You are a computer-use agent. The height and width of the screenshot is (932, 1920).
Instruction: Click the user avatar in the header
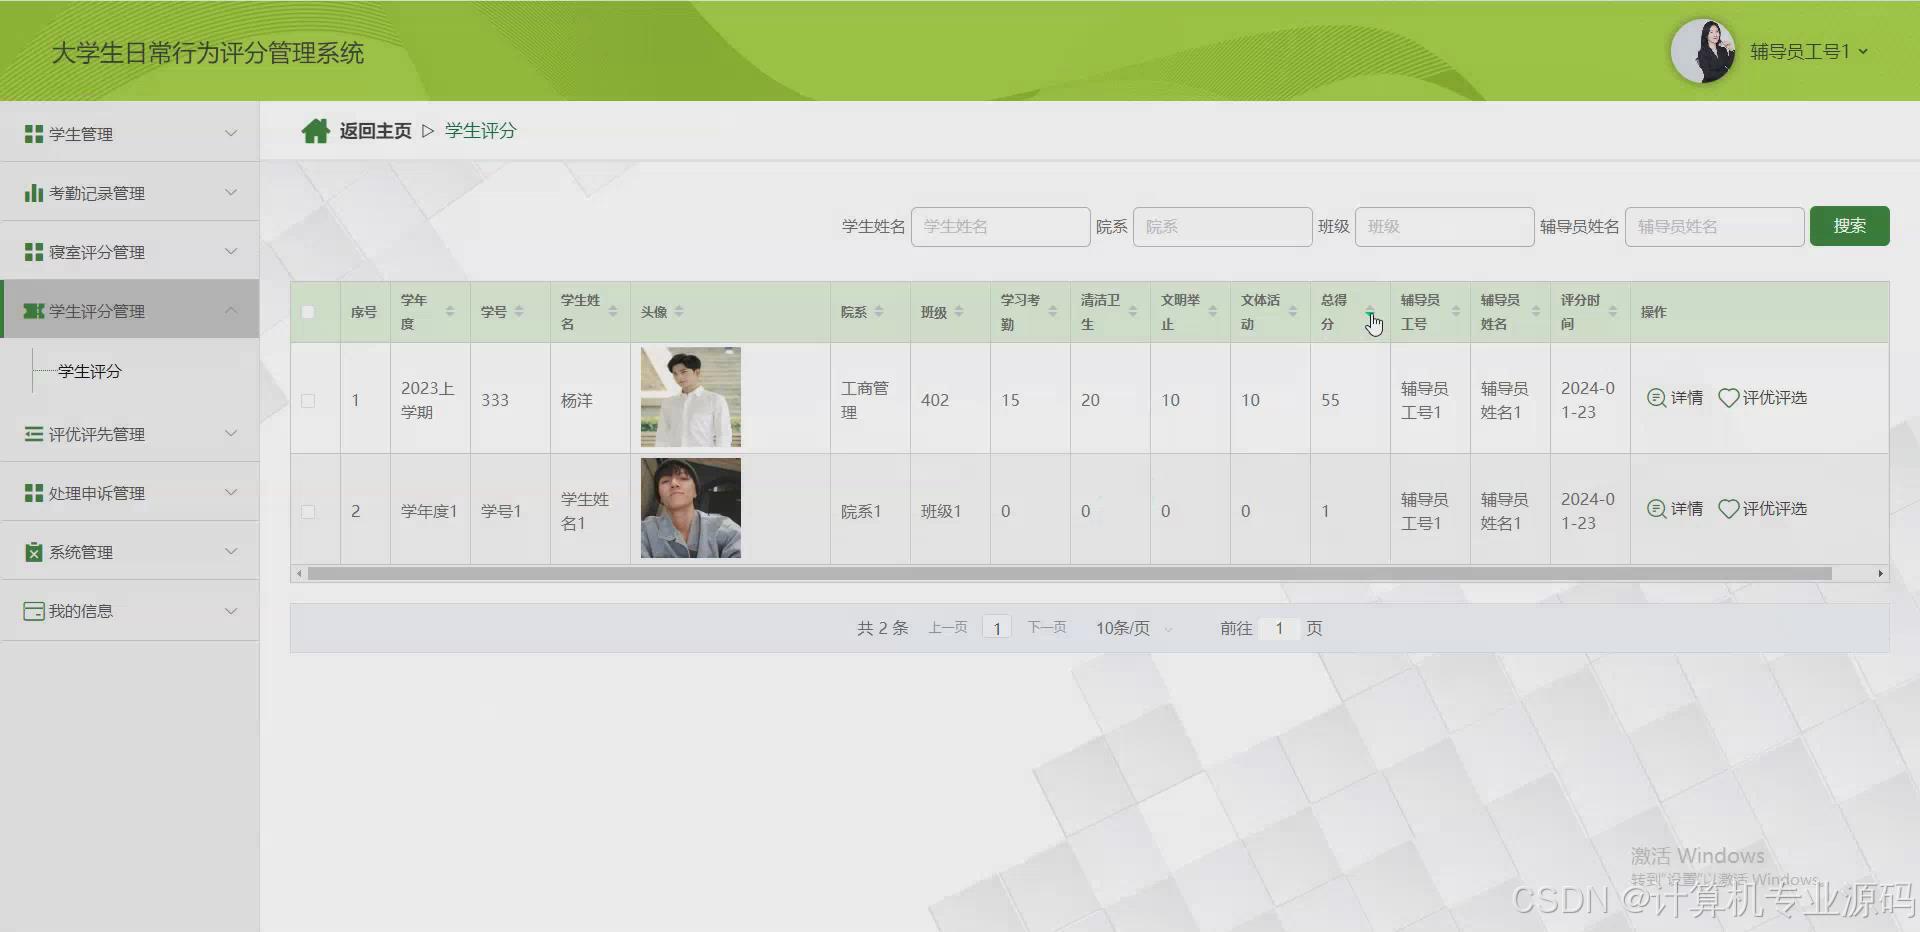pyautogui.click(x=1703, y=51)
